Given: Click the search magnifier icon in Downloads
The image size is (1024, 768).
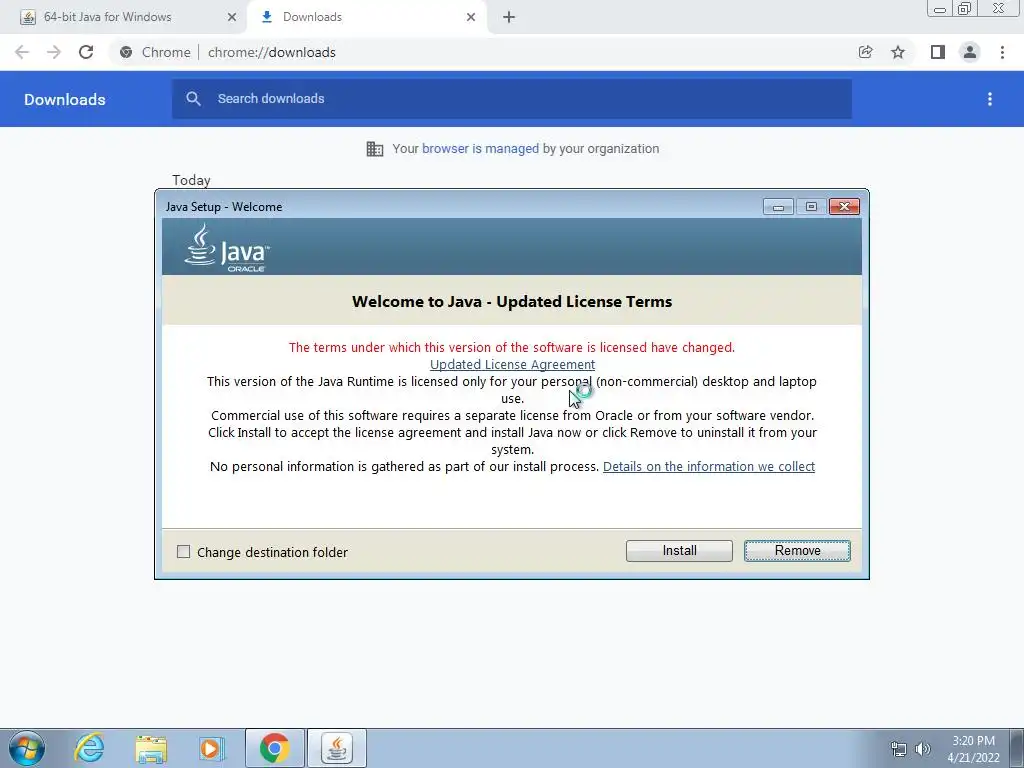Looking at the screenshot, I should pos(193,99).
